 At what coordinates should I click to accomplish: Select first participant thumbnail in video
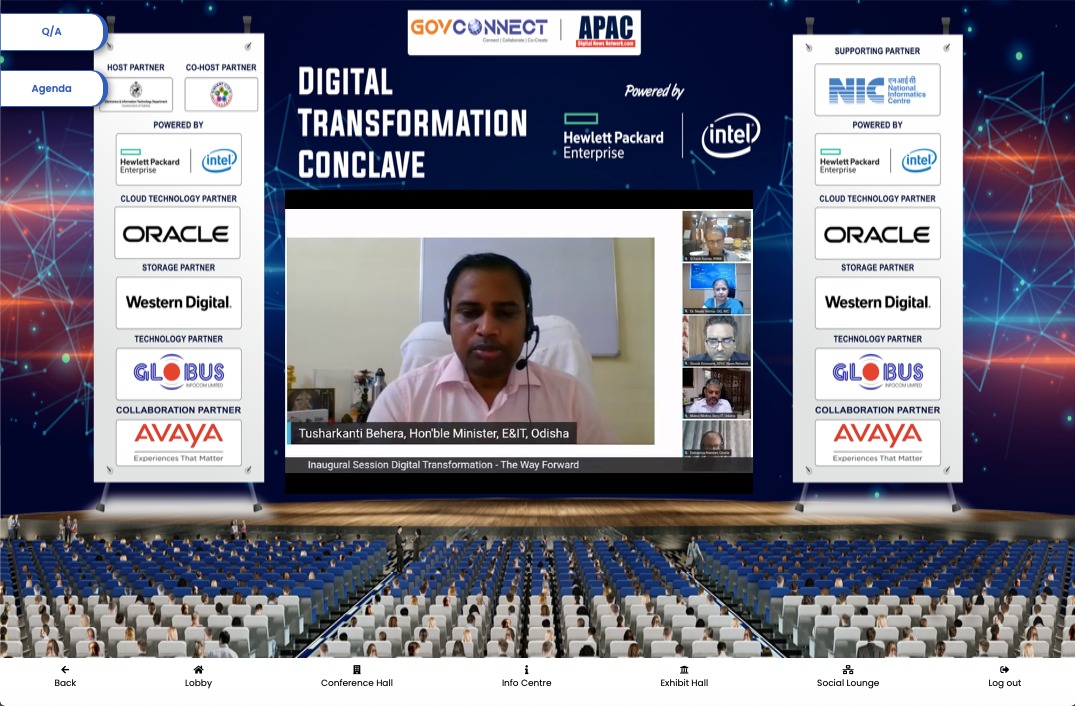pos(716,236)
